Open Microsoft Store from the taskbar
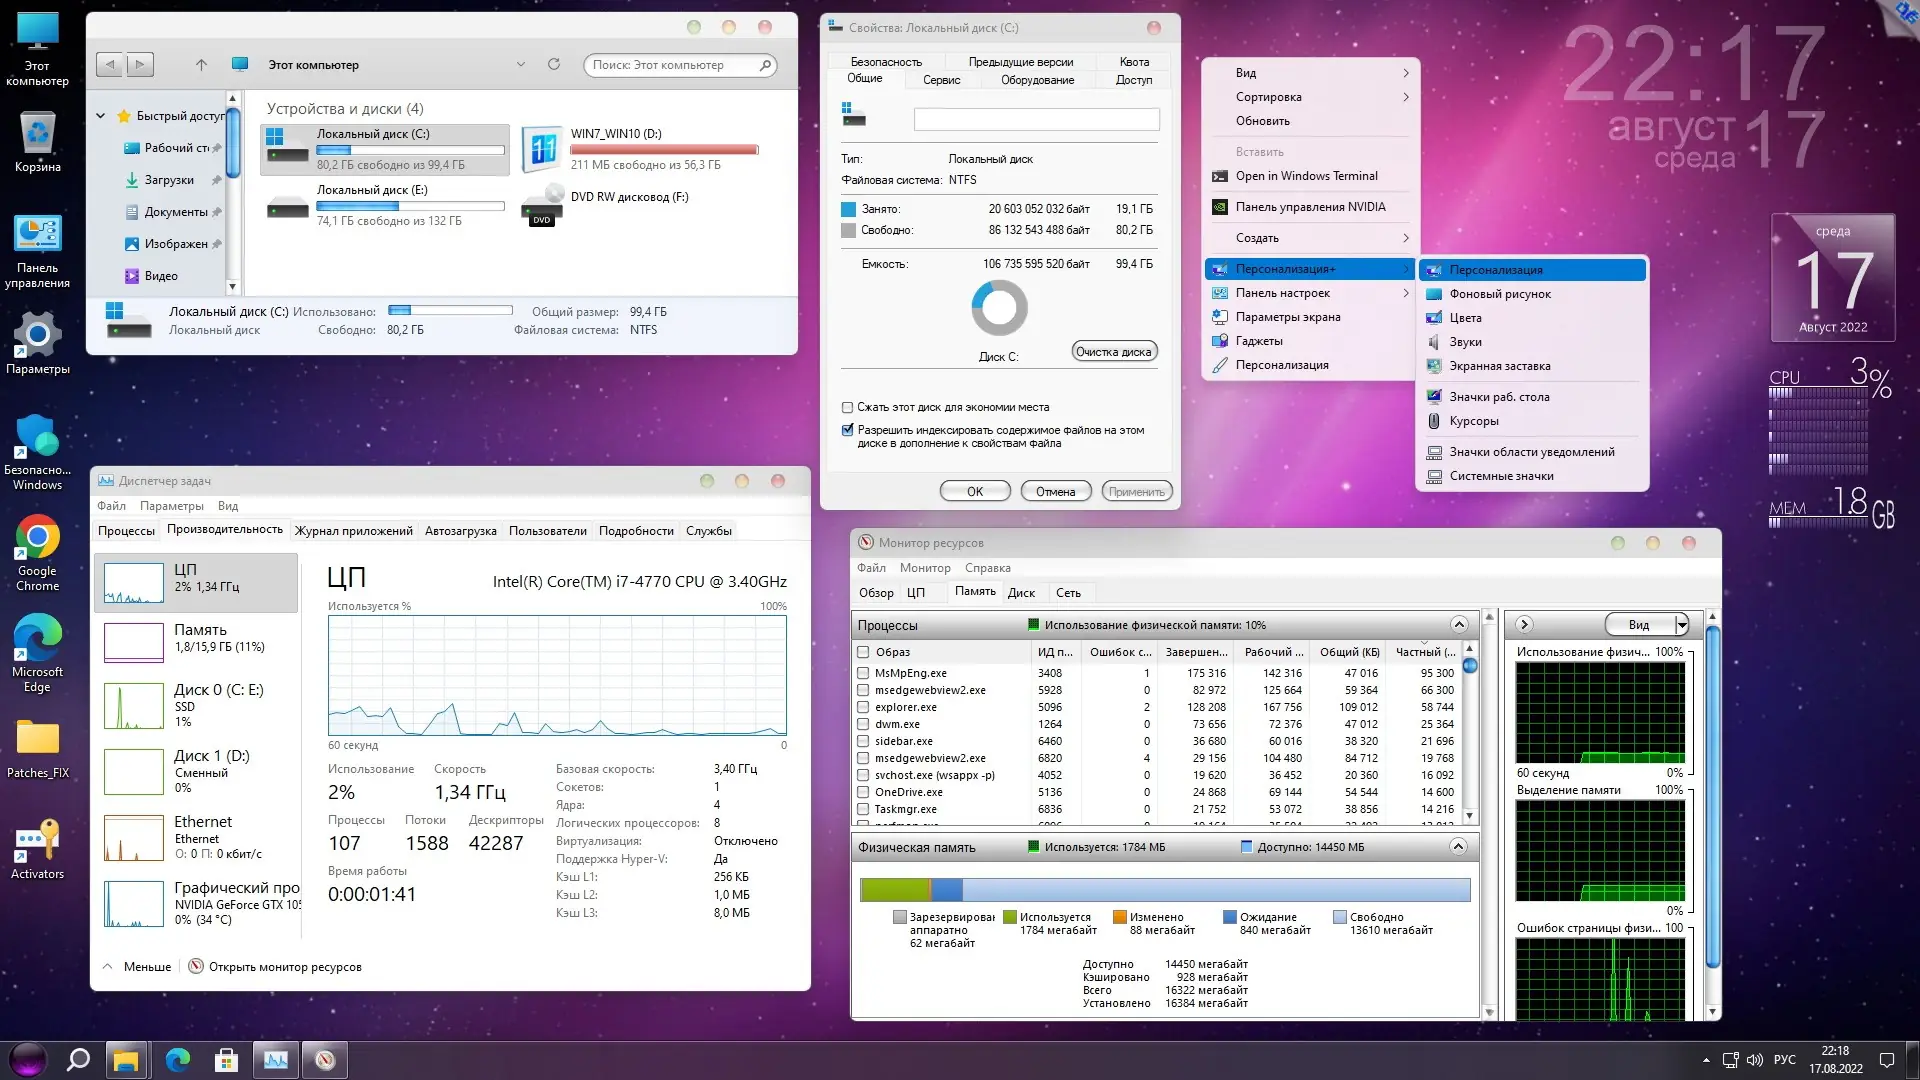1920x1080 pixels. click(x=227, y=1059)
